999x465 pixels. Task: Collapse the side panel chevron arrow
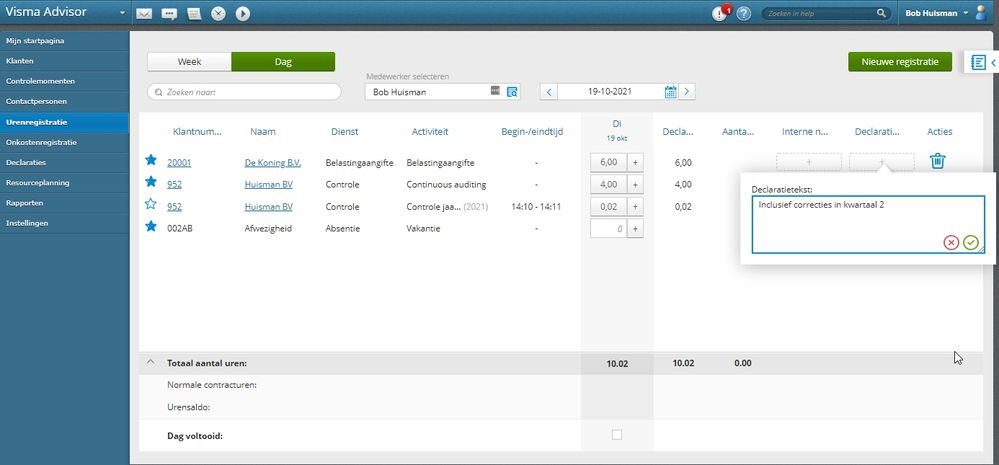[993, 62]
